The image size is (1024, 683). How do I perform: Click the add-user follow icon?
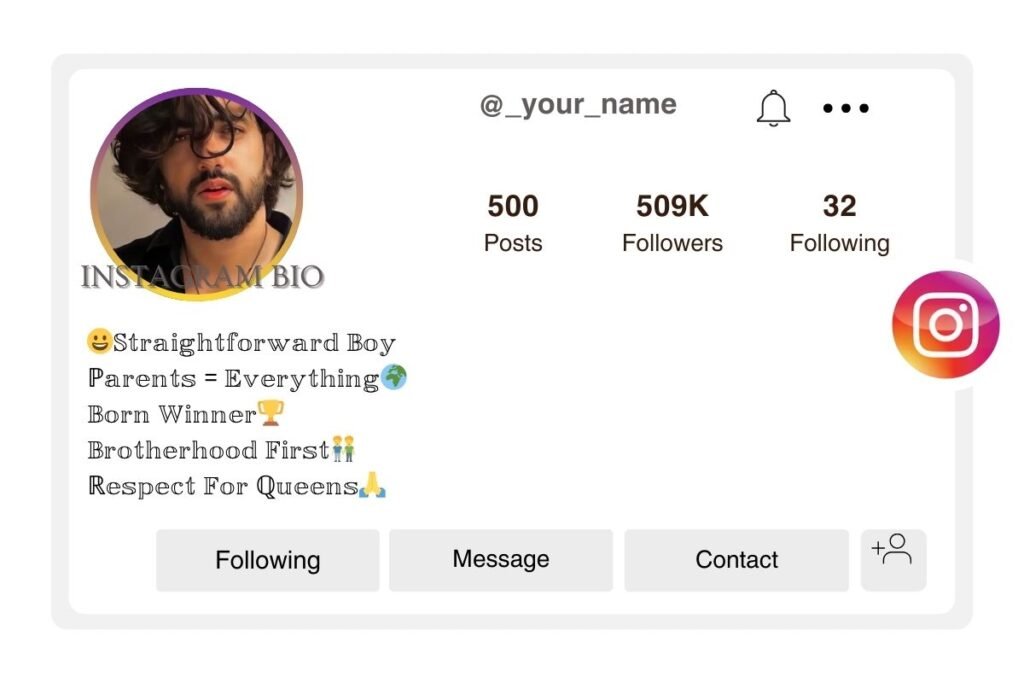pyautogui.click(x=893, y=559)
